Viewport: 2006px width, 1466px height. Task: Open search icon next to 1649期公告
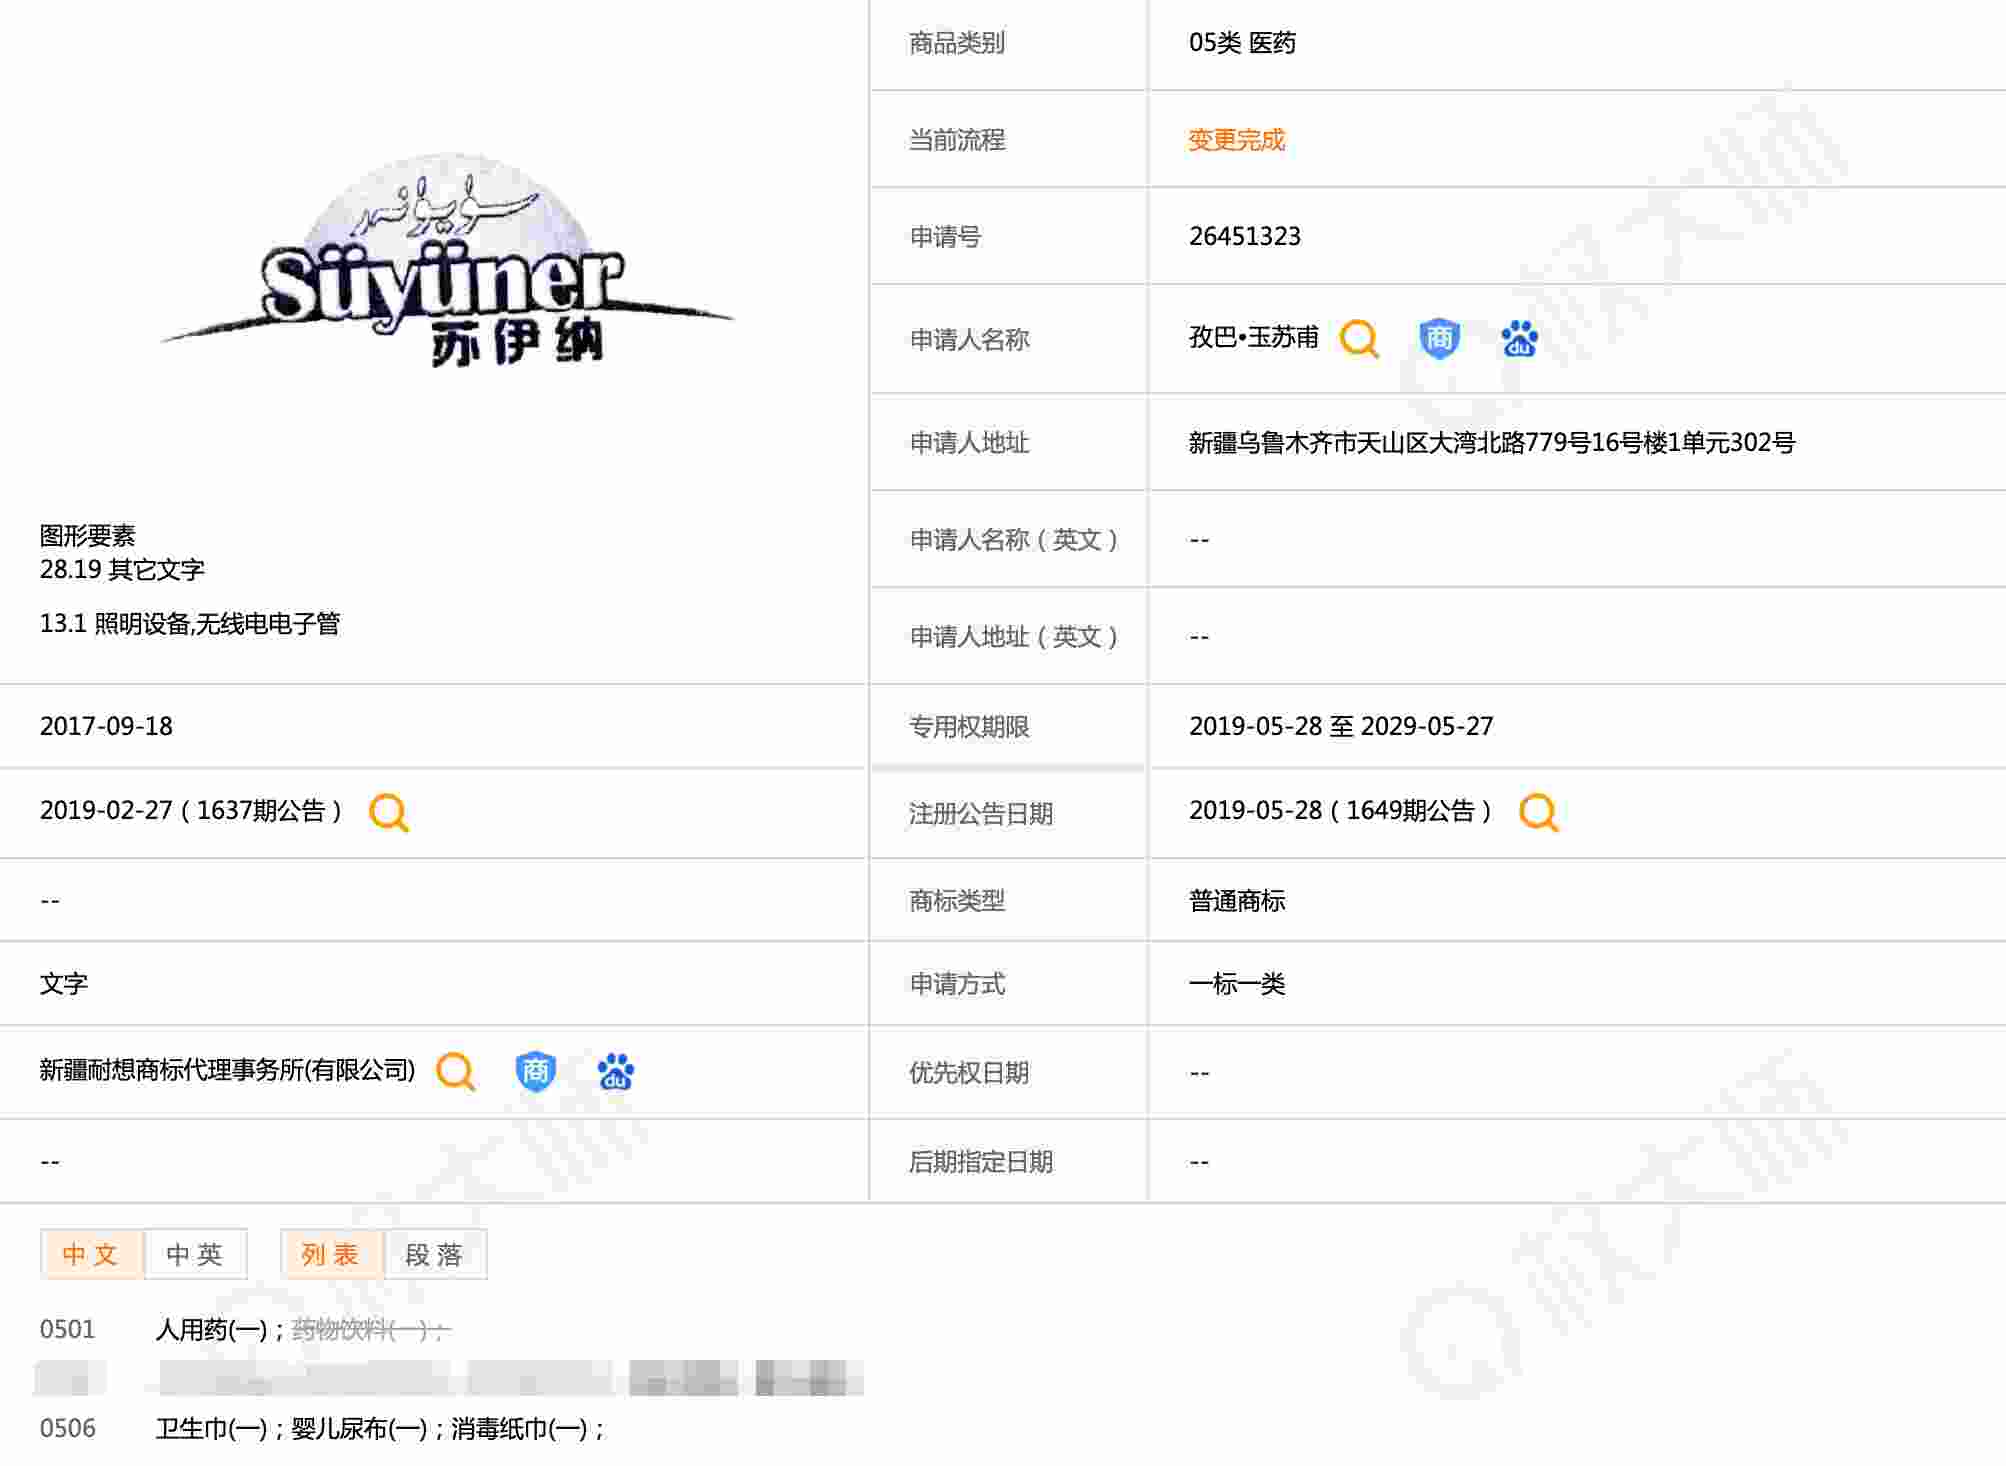click(x=1538, y=812)
